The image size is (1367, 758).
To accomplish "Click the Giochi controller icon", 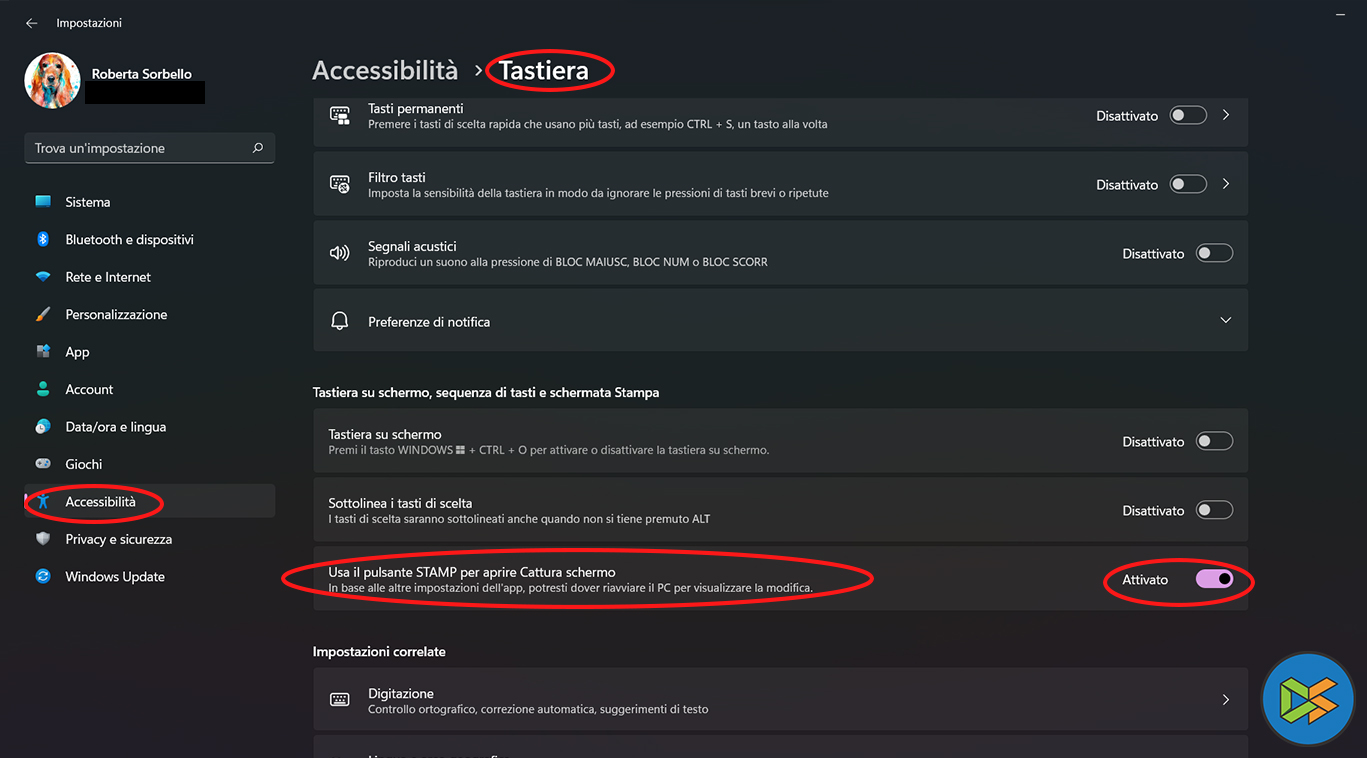I will pyautogui.click(x=43, y=464).
